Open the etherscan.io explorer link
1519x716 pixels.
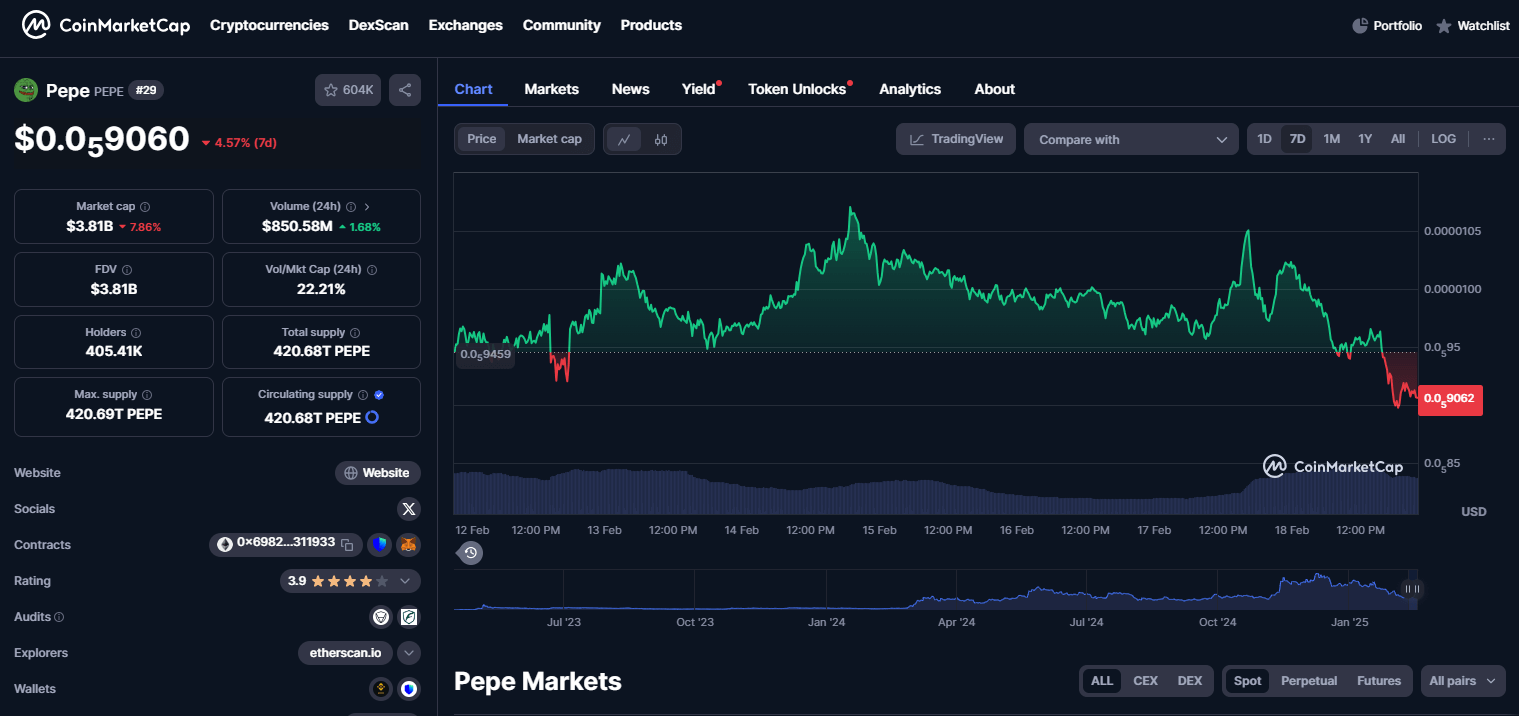pyautogui.click(x=345, y=652)
